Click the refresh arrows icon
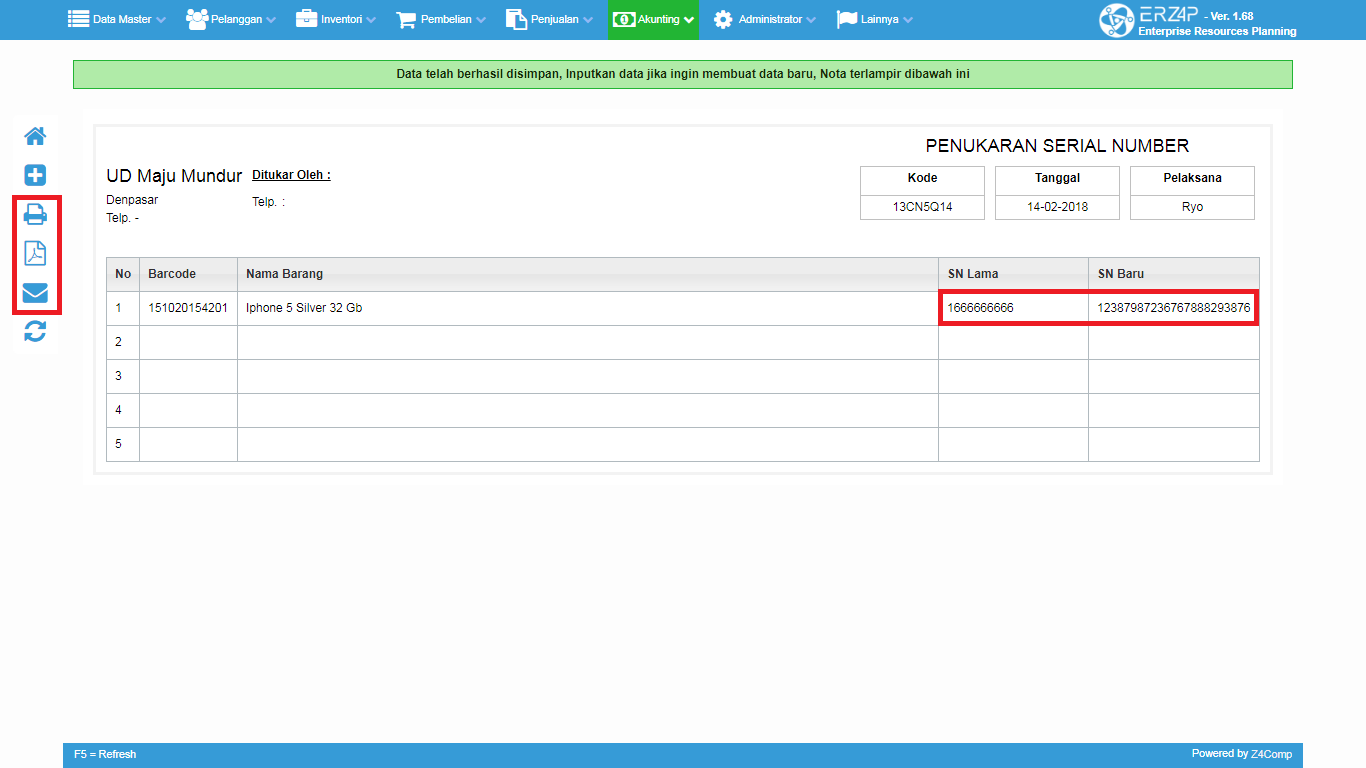 35,332
